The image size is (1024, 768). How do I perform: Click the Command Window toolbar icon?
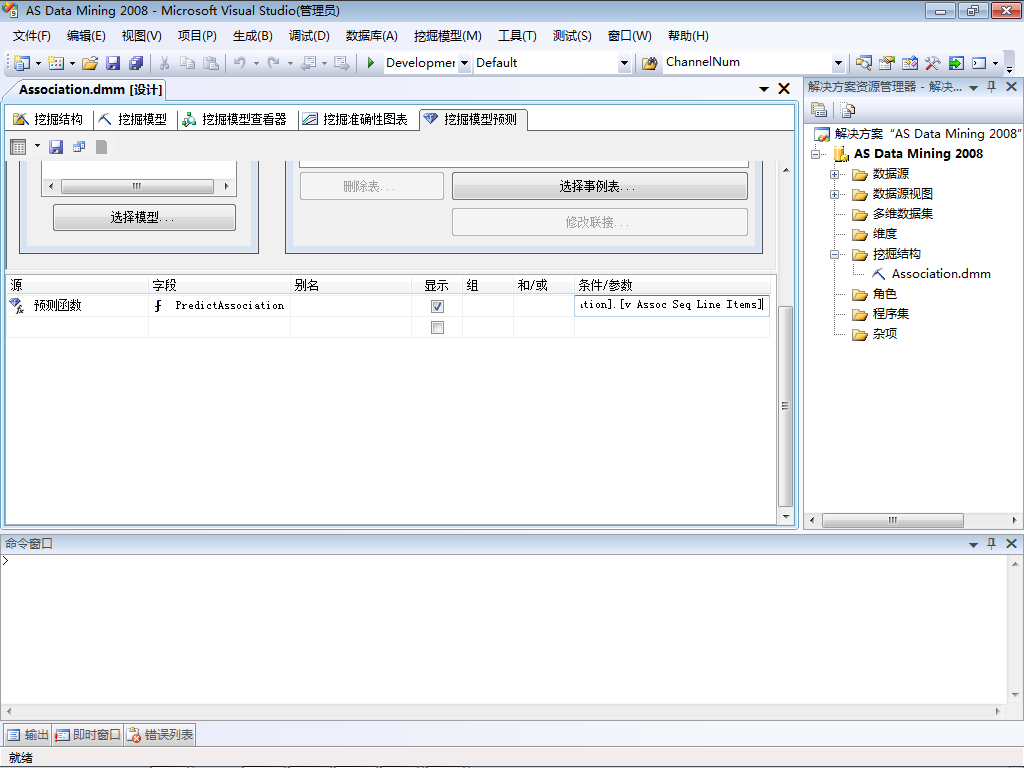click(979, 63)
